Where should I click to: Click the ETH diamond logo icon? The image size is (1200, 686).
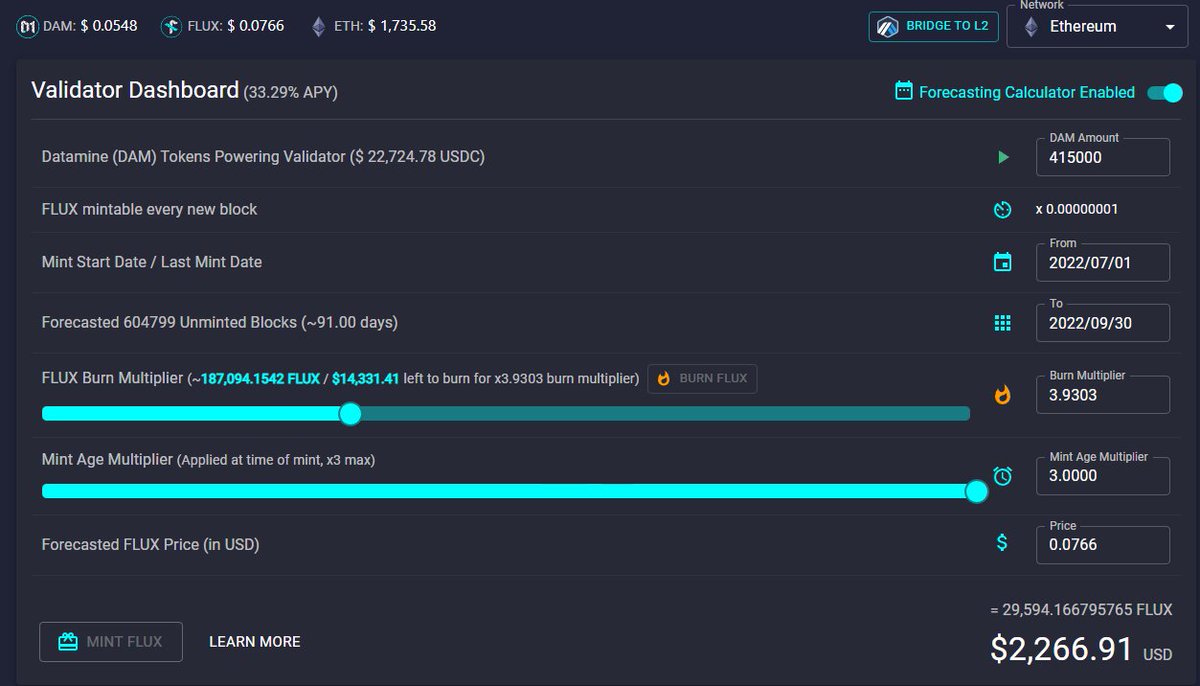tap(319, 27)
